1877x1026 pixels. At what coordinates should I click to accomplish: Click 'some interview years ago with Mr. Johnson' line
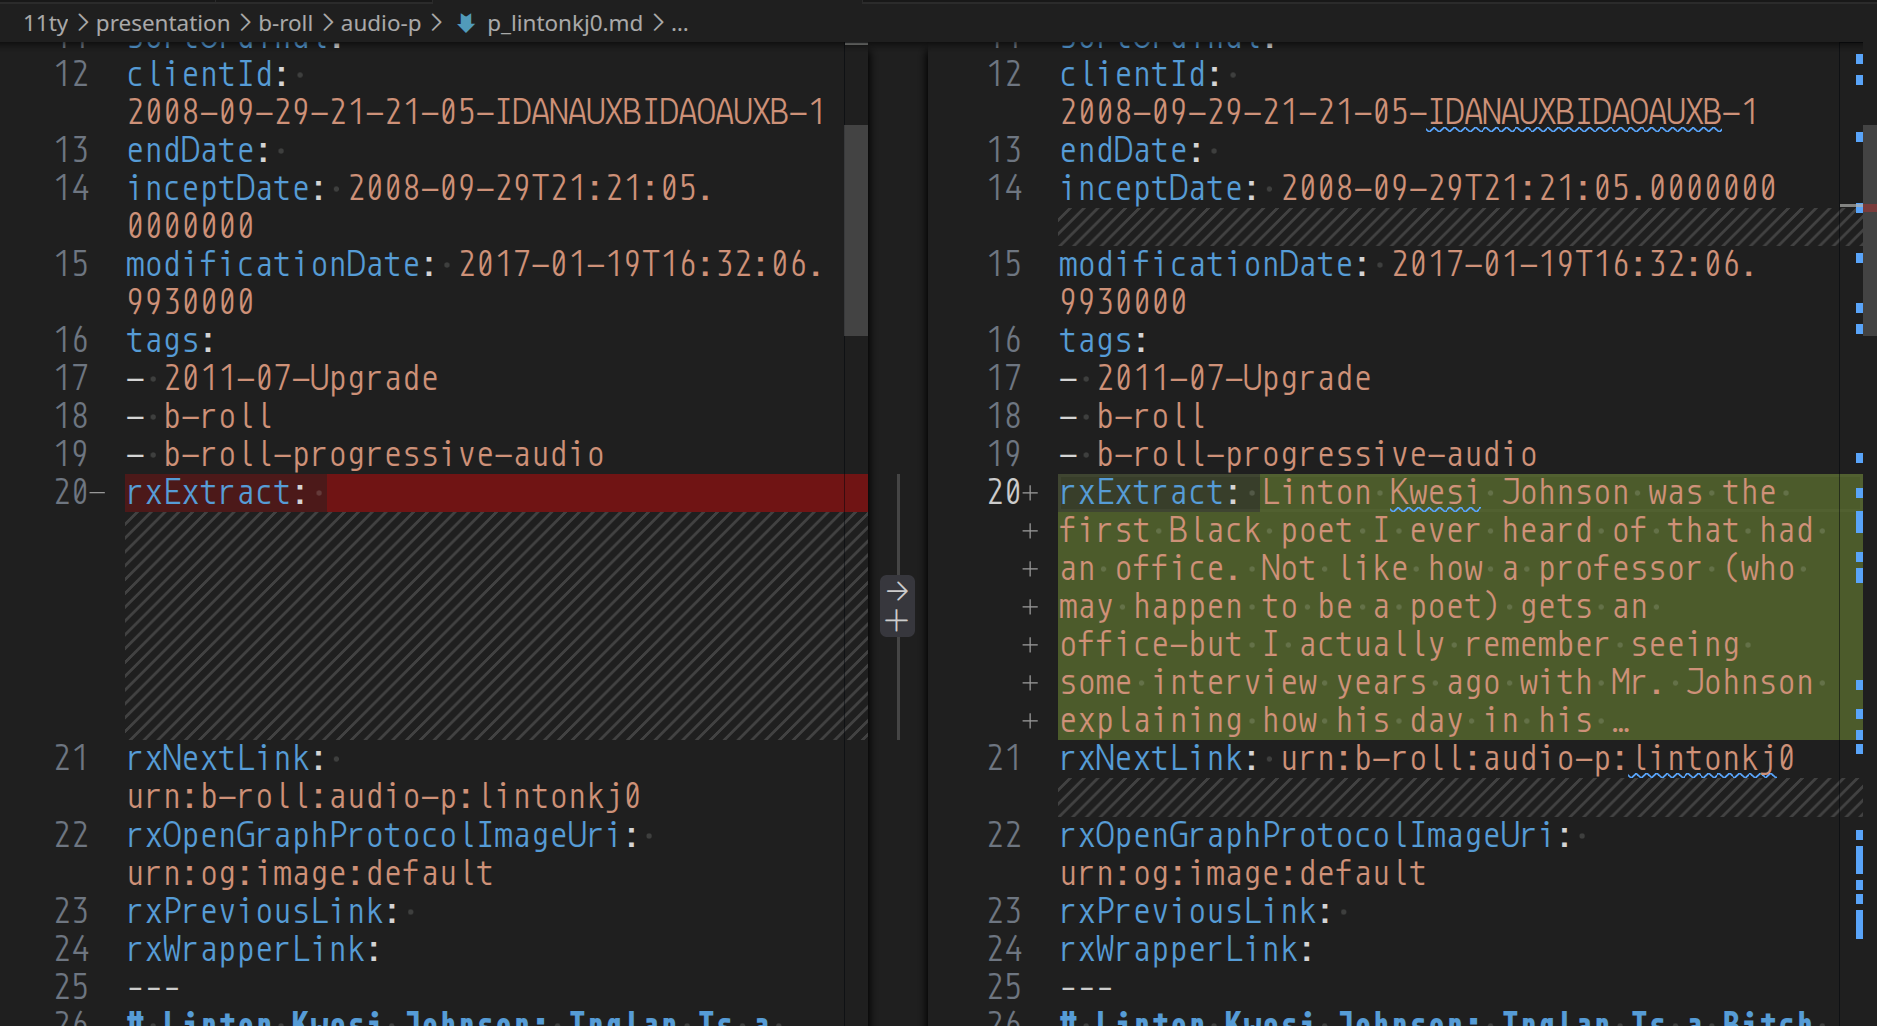click(x=1437, y=683)
